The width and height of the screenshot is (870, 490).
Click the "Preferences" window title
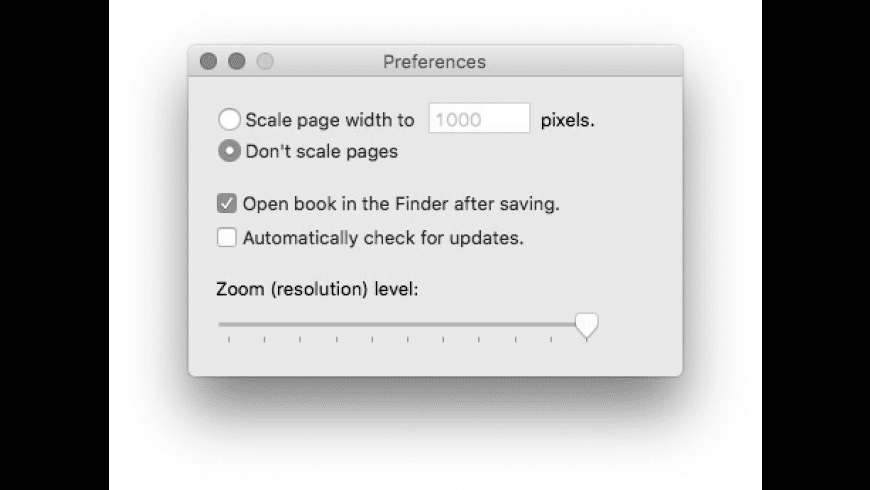pyautogui.click(x=434, y=62)
